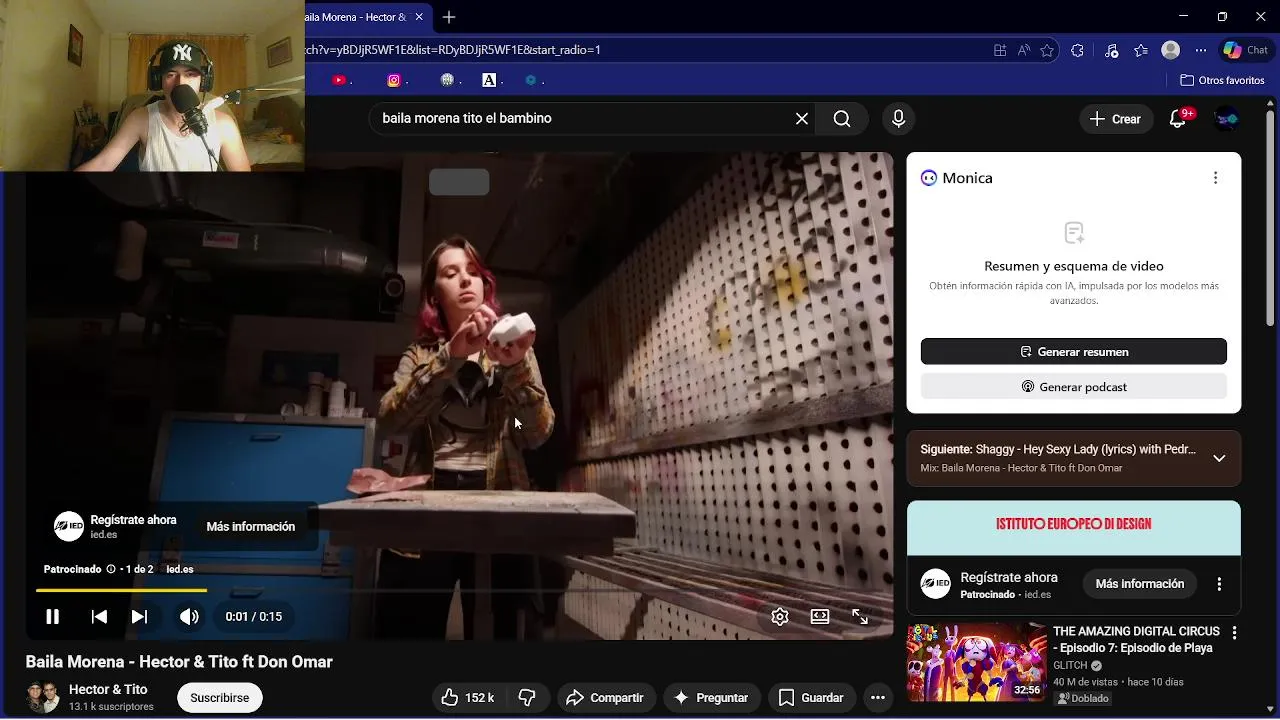Add page to favorites with star icon
Viewport: 1280px width, 720px height.
[x=1047, y=50]
